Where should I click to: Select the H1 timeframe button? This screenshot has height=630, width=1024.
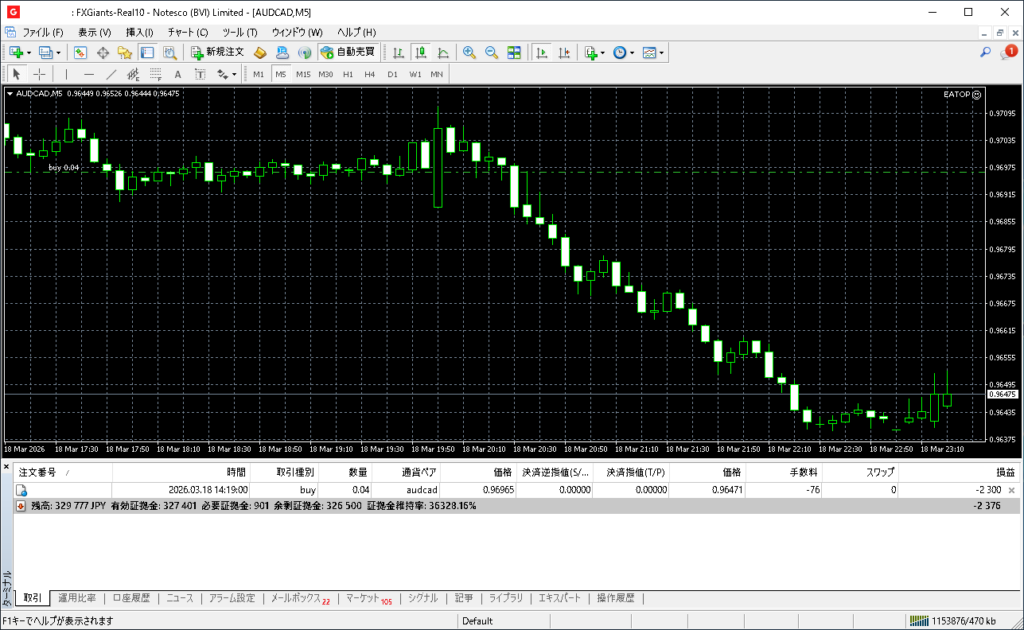coord(348,74)
